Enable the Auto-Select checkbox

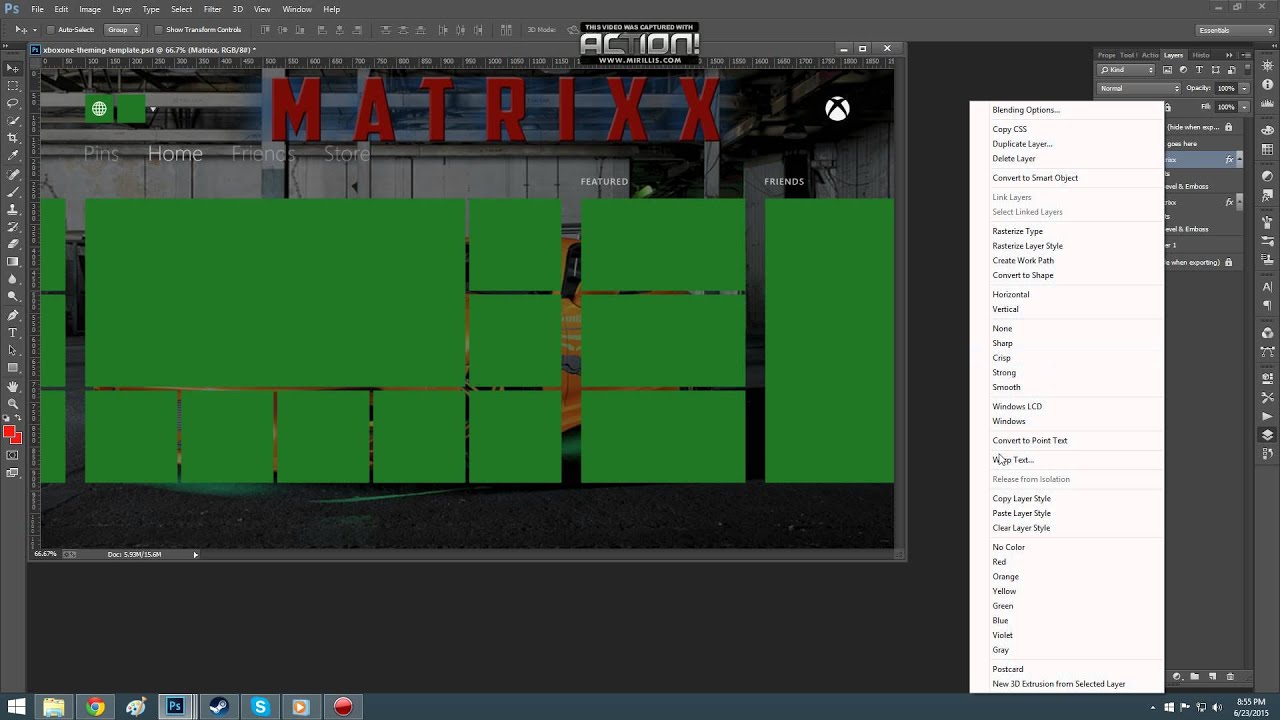(x=51, y=30)
